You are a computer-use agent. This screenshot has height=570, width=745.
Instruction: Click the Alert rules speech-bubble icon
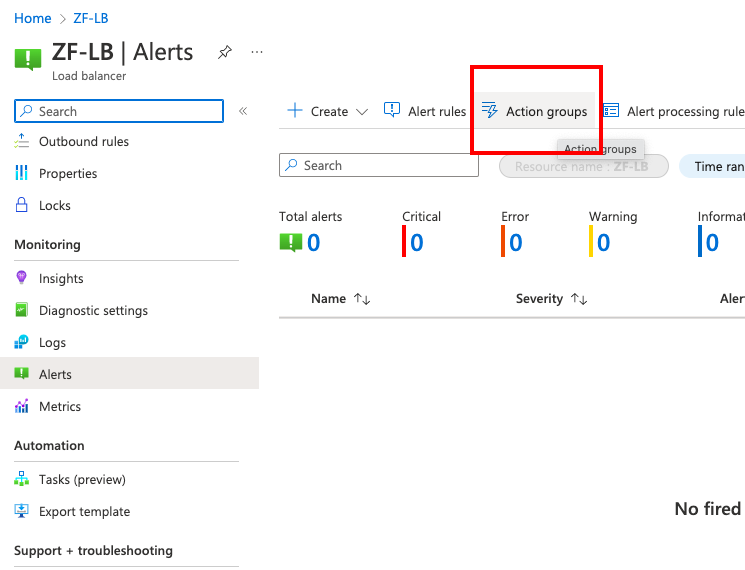coord(392,110)
